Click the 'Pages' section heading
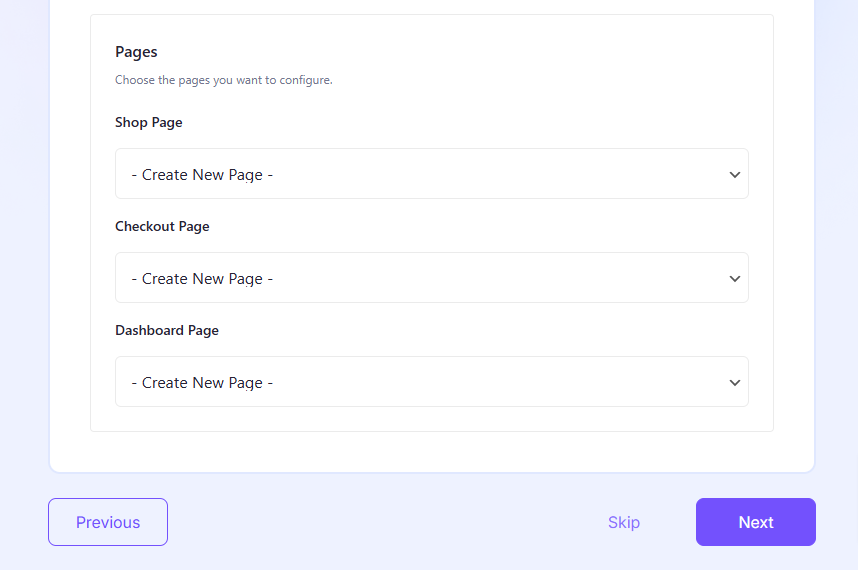 click(x=136, y=52)
